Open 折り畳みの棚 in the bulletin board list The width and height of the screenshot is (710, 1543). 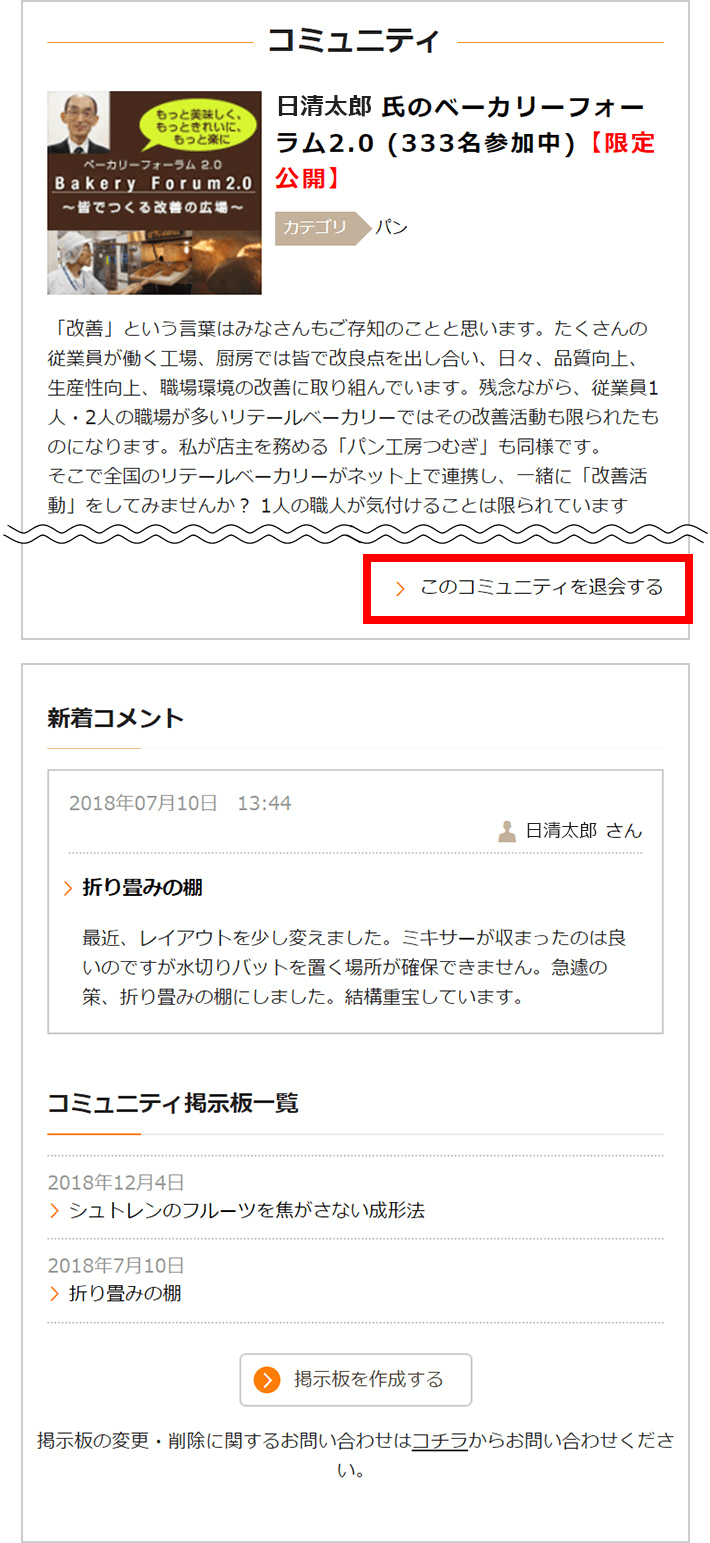[125, 1294]
